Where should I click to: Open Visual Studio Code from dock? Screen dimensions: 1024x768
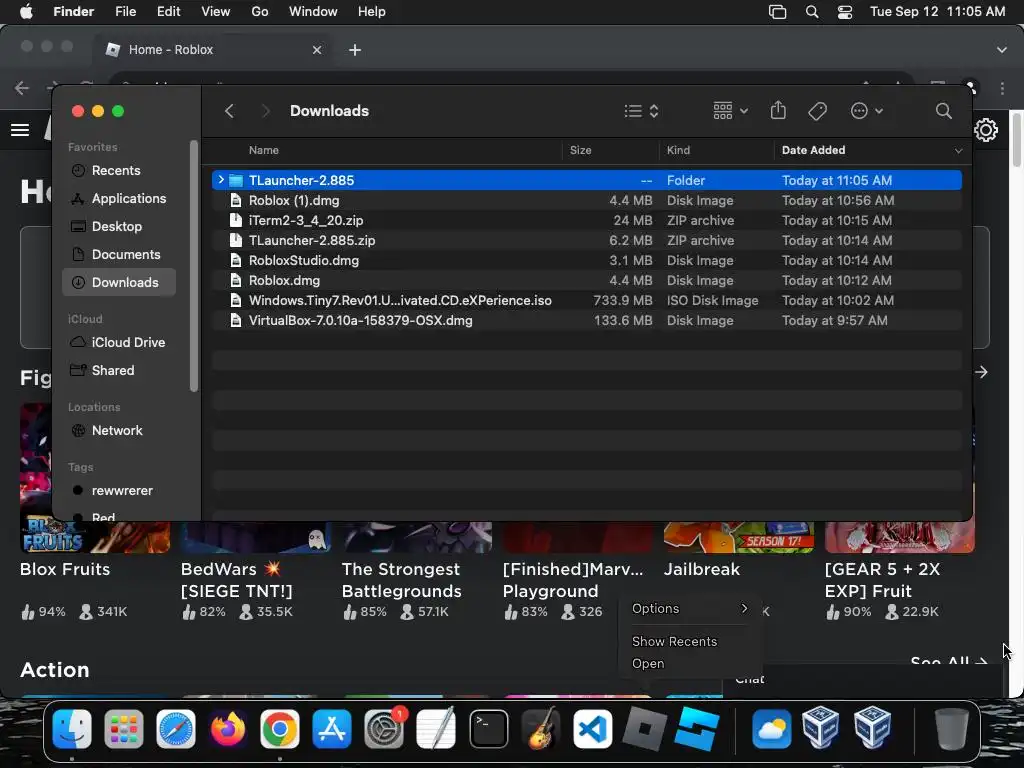pyautogui.click(x=592, y=728)
